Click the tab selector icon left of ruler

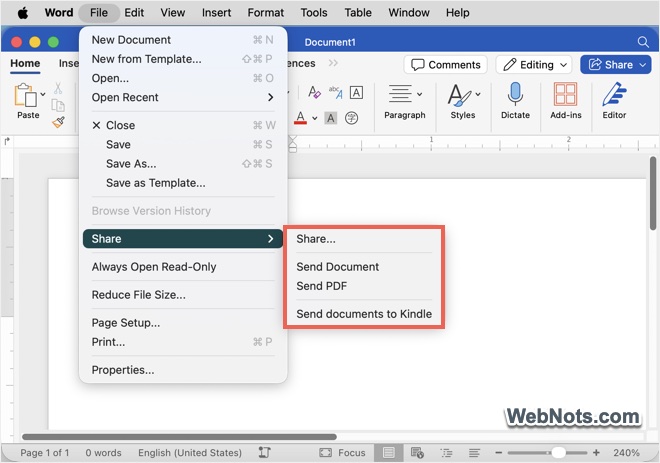(x=7, y=141)
